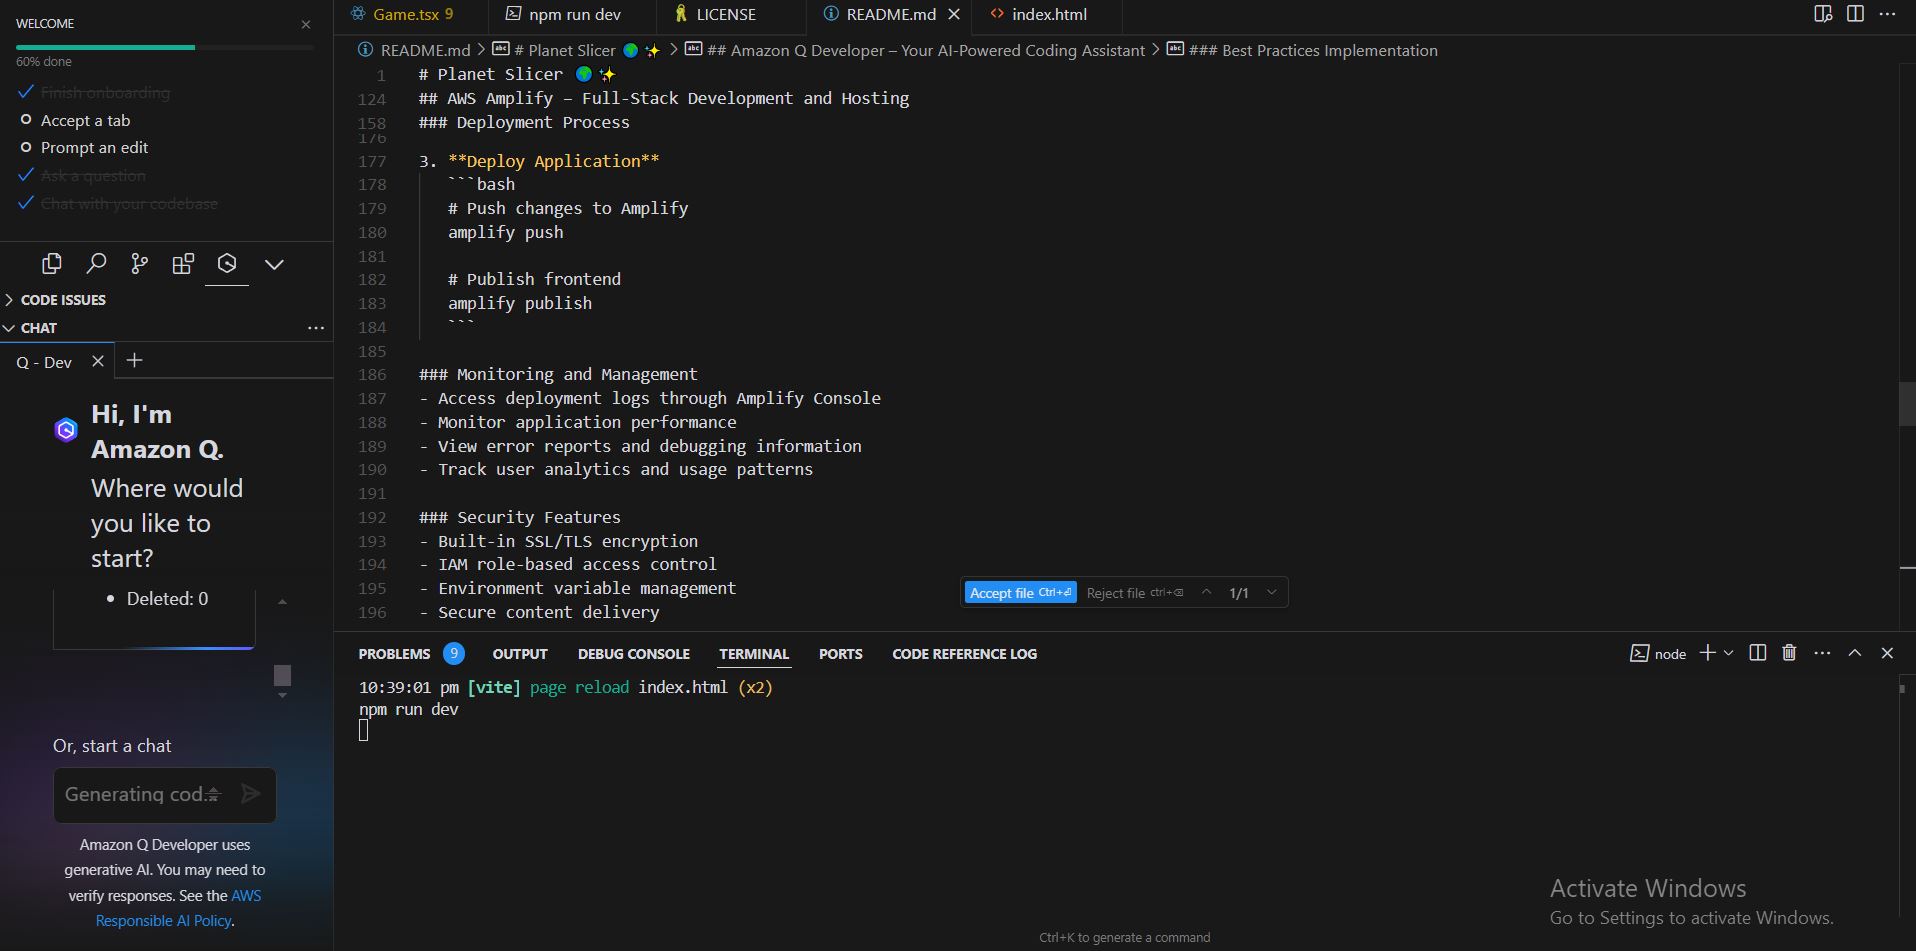Kill the terminal with trash icon
The height and width of the screenshot is (951, 1916).
coord(1789,653)
